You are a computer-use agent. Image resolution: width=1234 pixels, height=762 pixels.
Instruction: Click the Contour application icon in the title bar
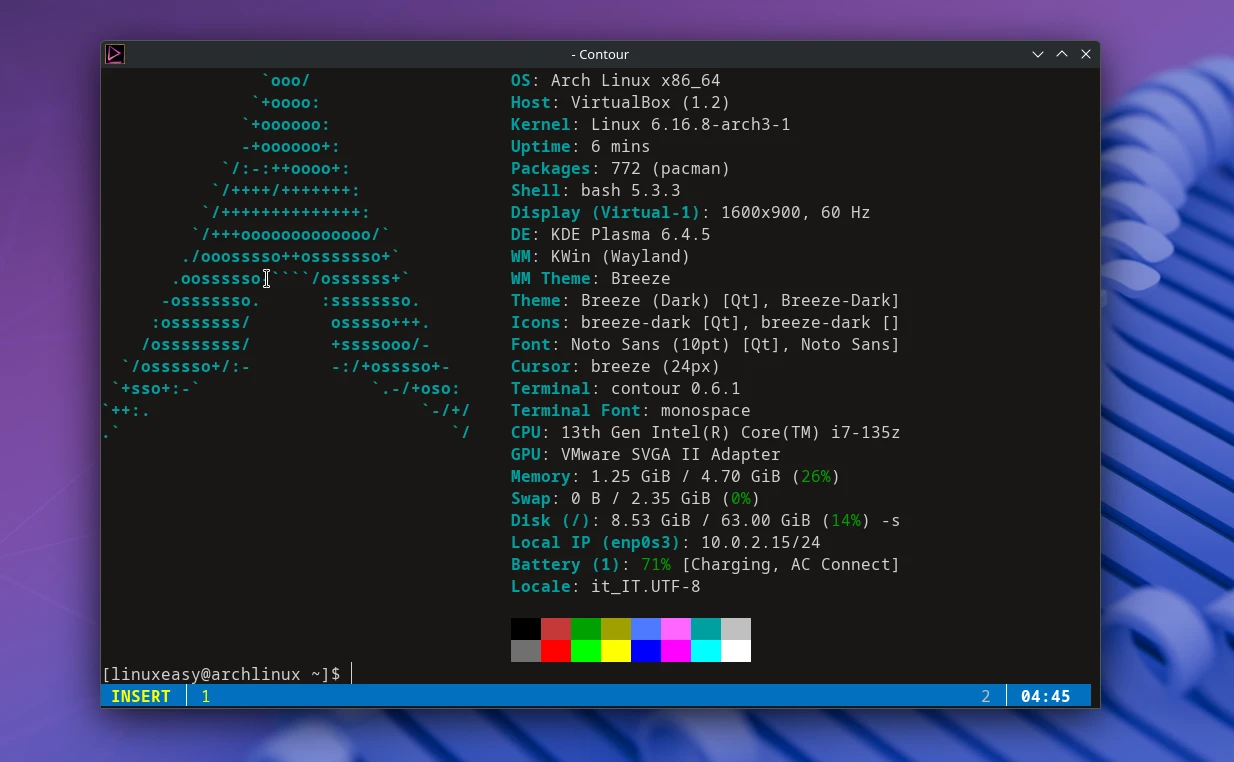click(115, 54)
